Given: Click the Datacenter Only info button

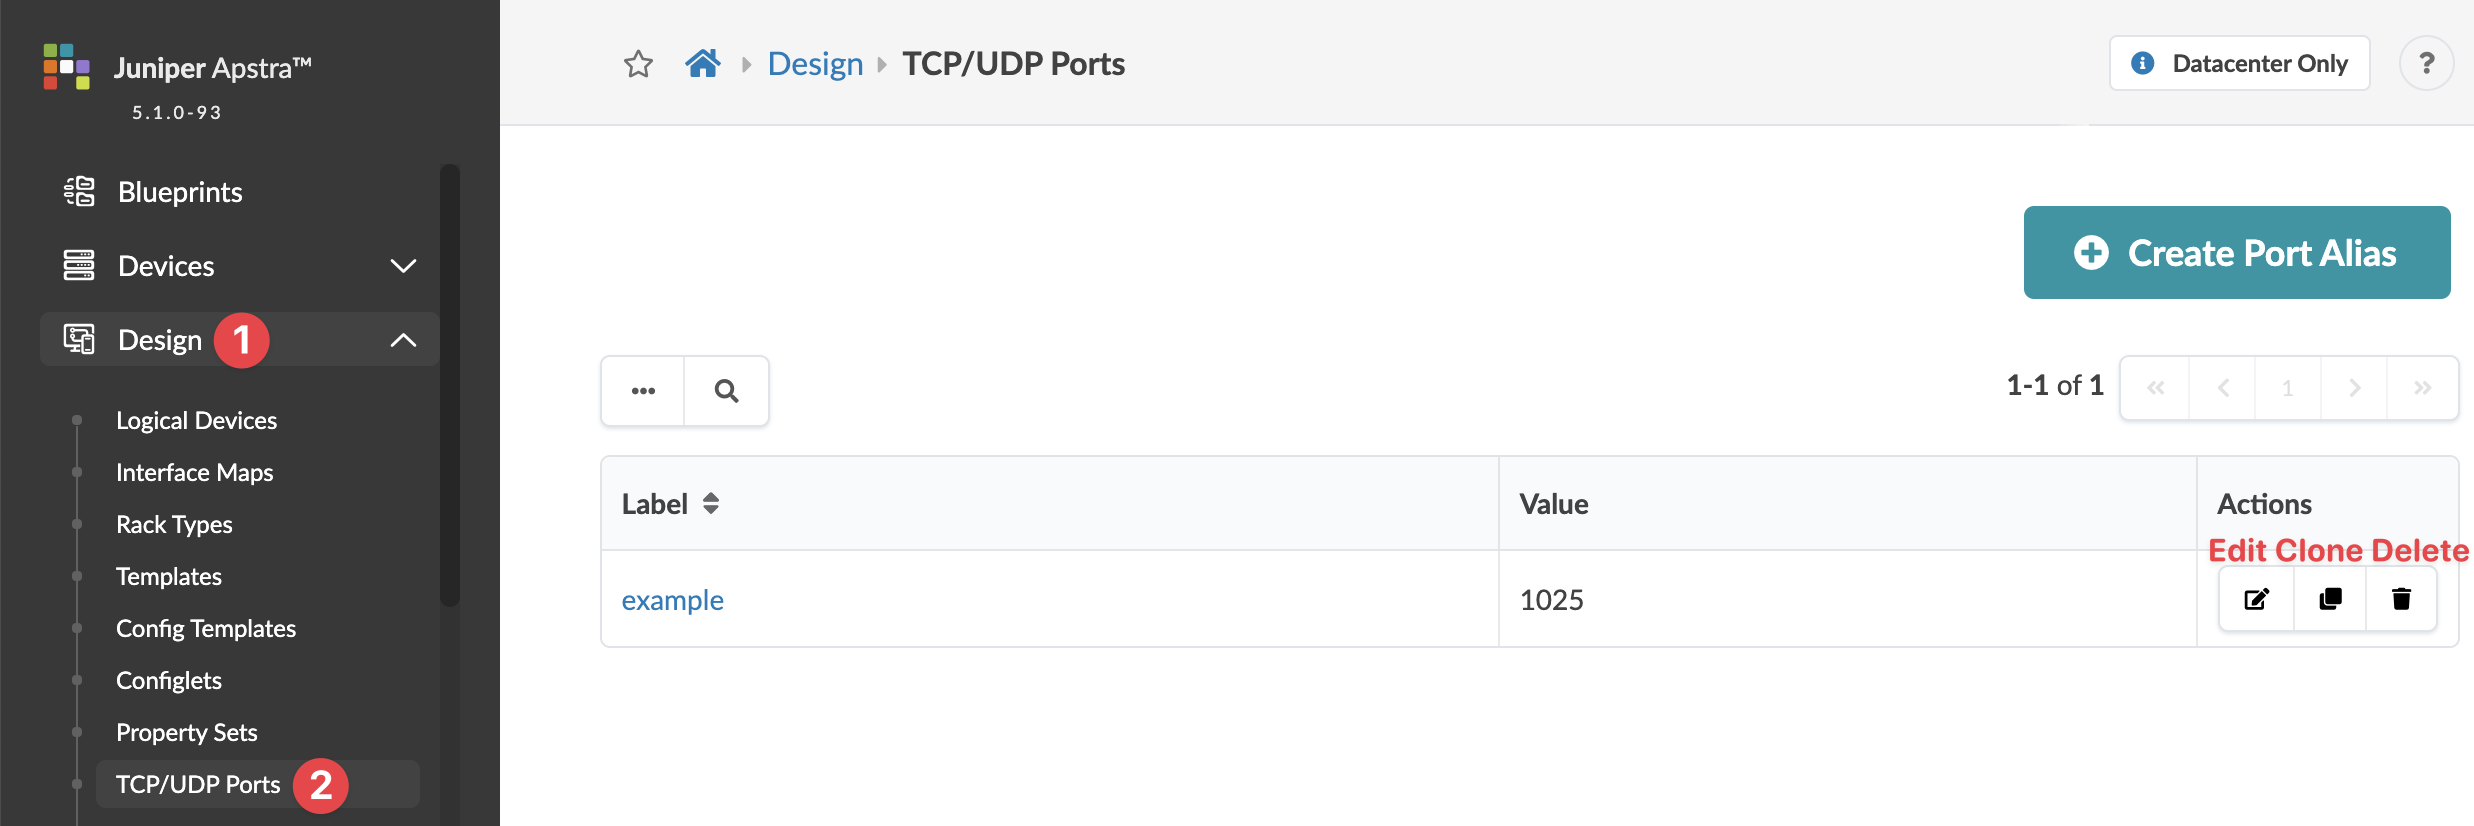Looking at the screenshot, I should click(2239, 64).
